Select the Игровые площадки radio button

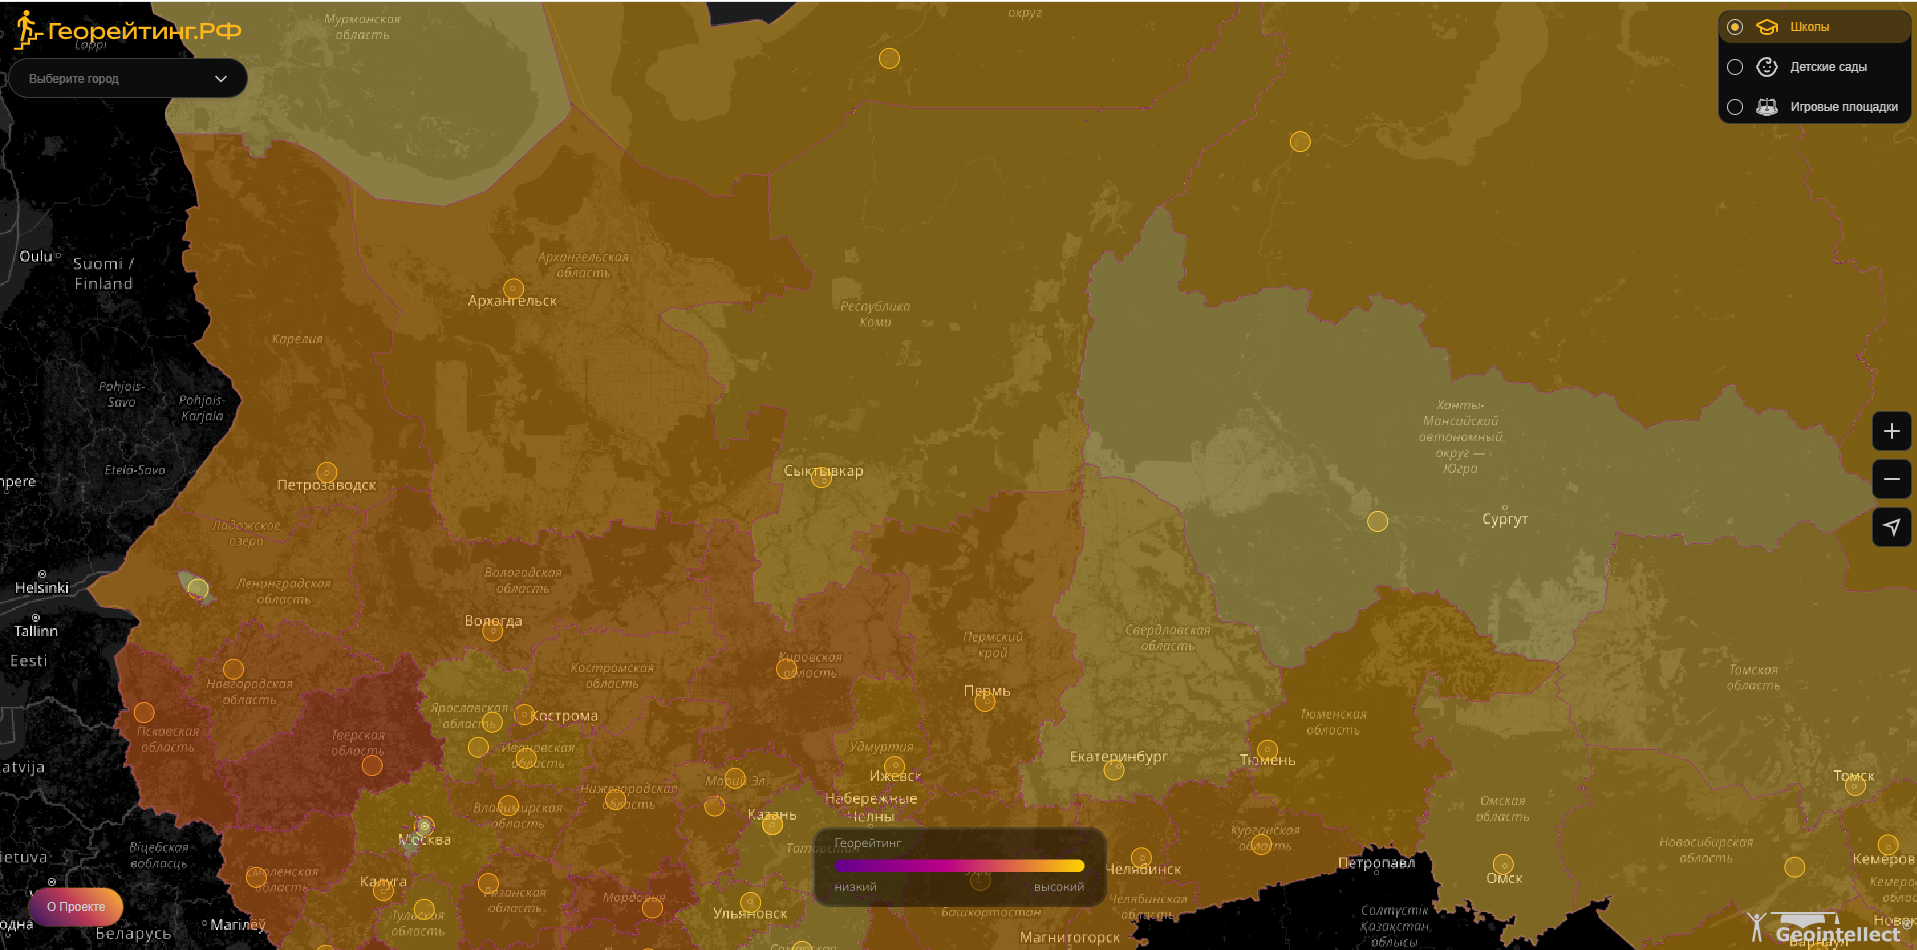[x=1735, y=107]
